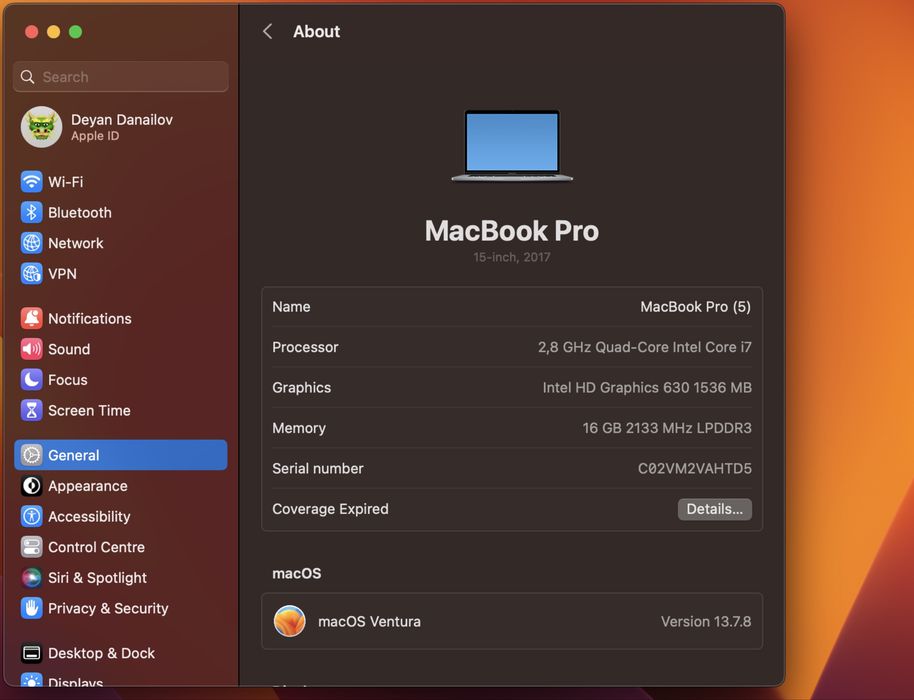Select Desktop & Dock label
Screen dimensions: 914x700
101,653
